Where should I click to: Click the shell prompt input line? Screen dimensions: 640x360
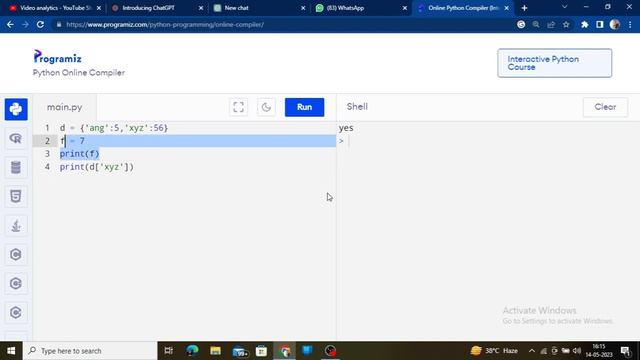coord(488,141)
